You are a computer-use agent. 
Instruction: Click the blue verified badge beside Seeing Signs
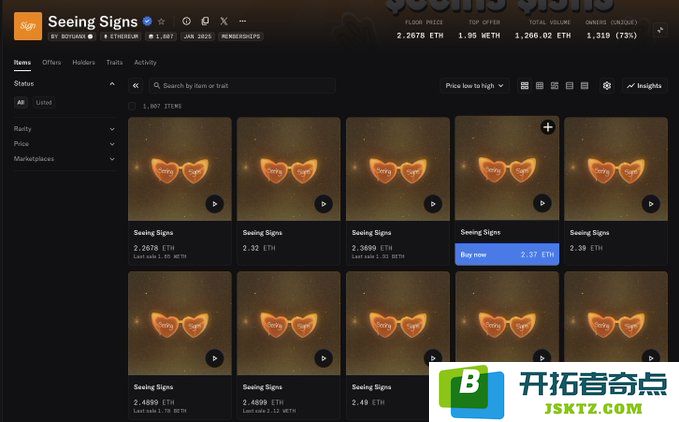(147, 21)
